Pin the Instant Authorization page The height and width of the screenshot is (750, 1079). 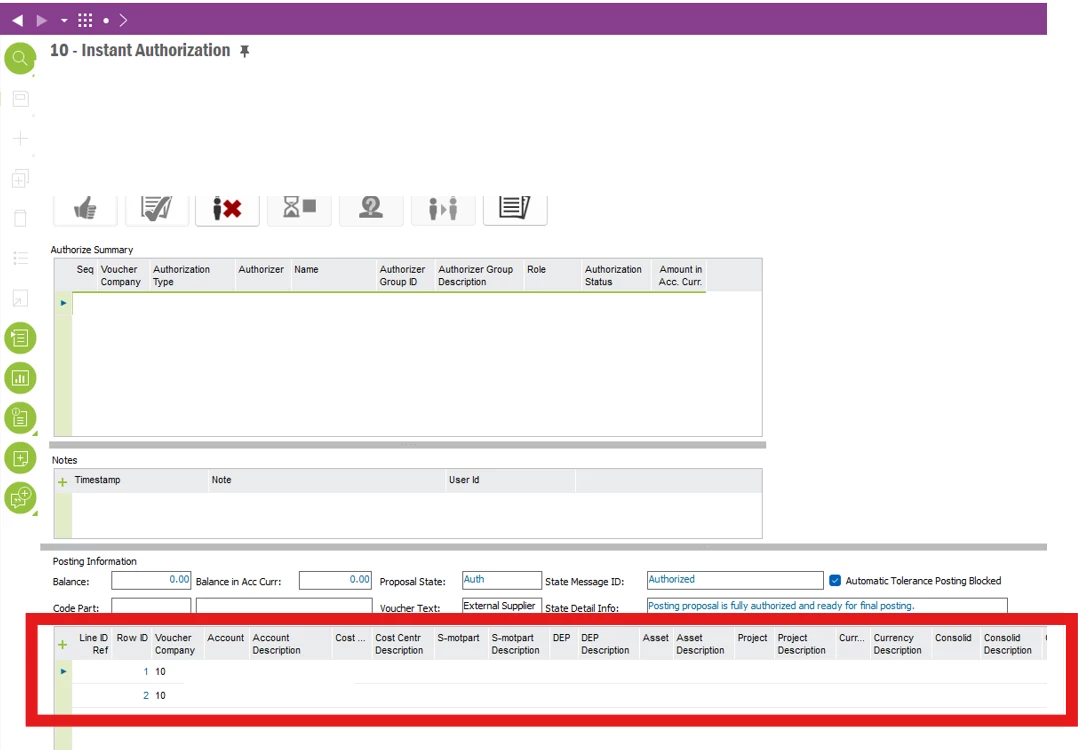[244, 51]
